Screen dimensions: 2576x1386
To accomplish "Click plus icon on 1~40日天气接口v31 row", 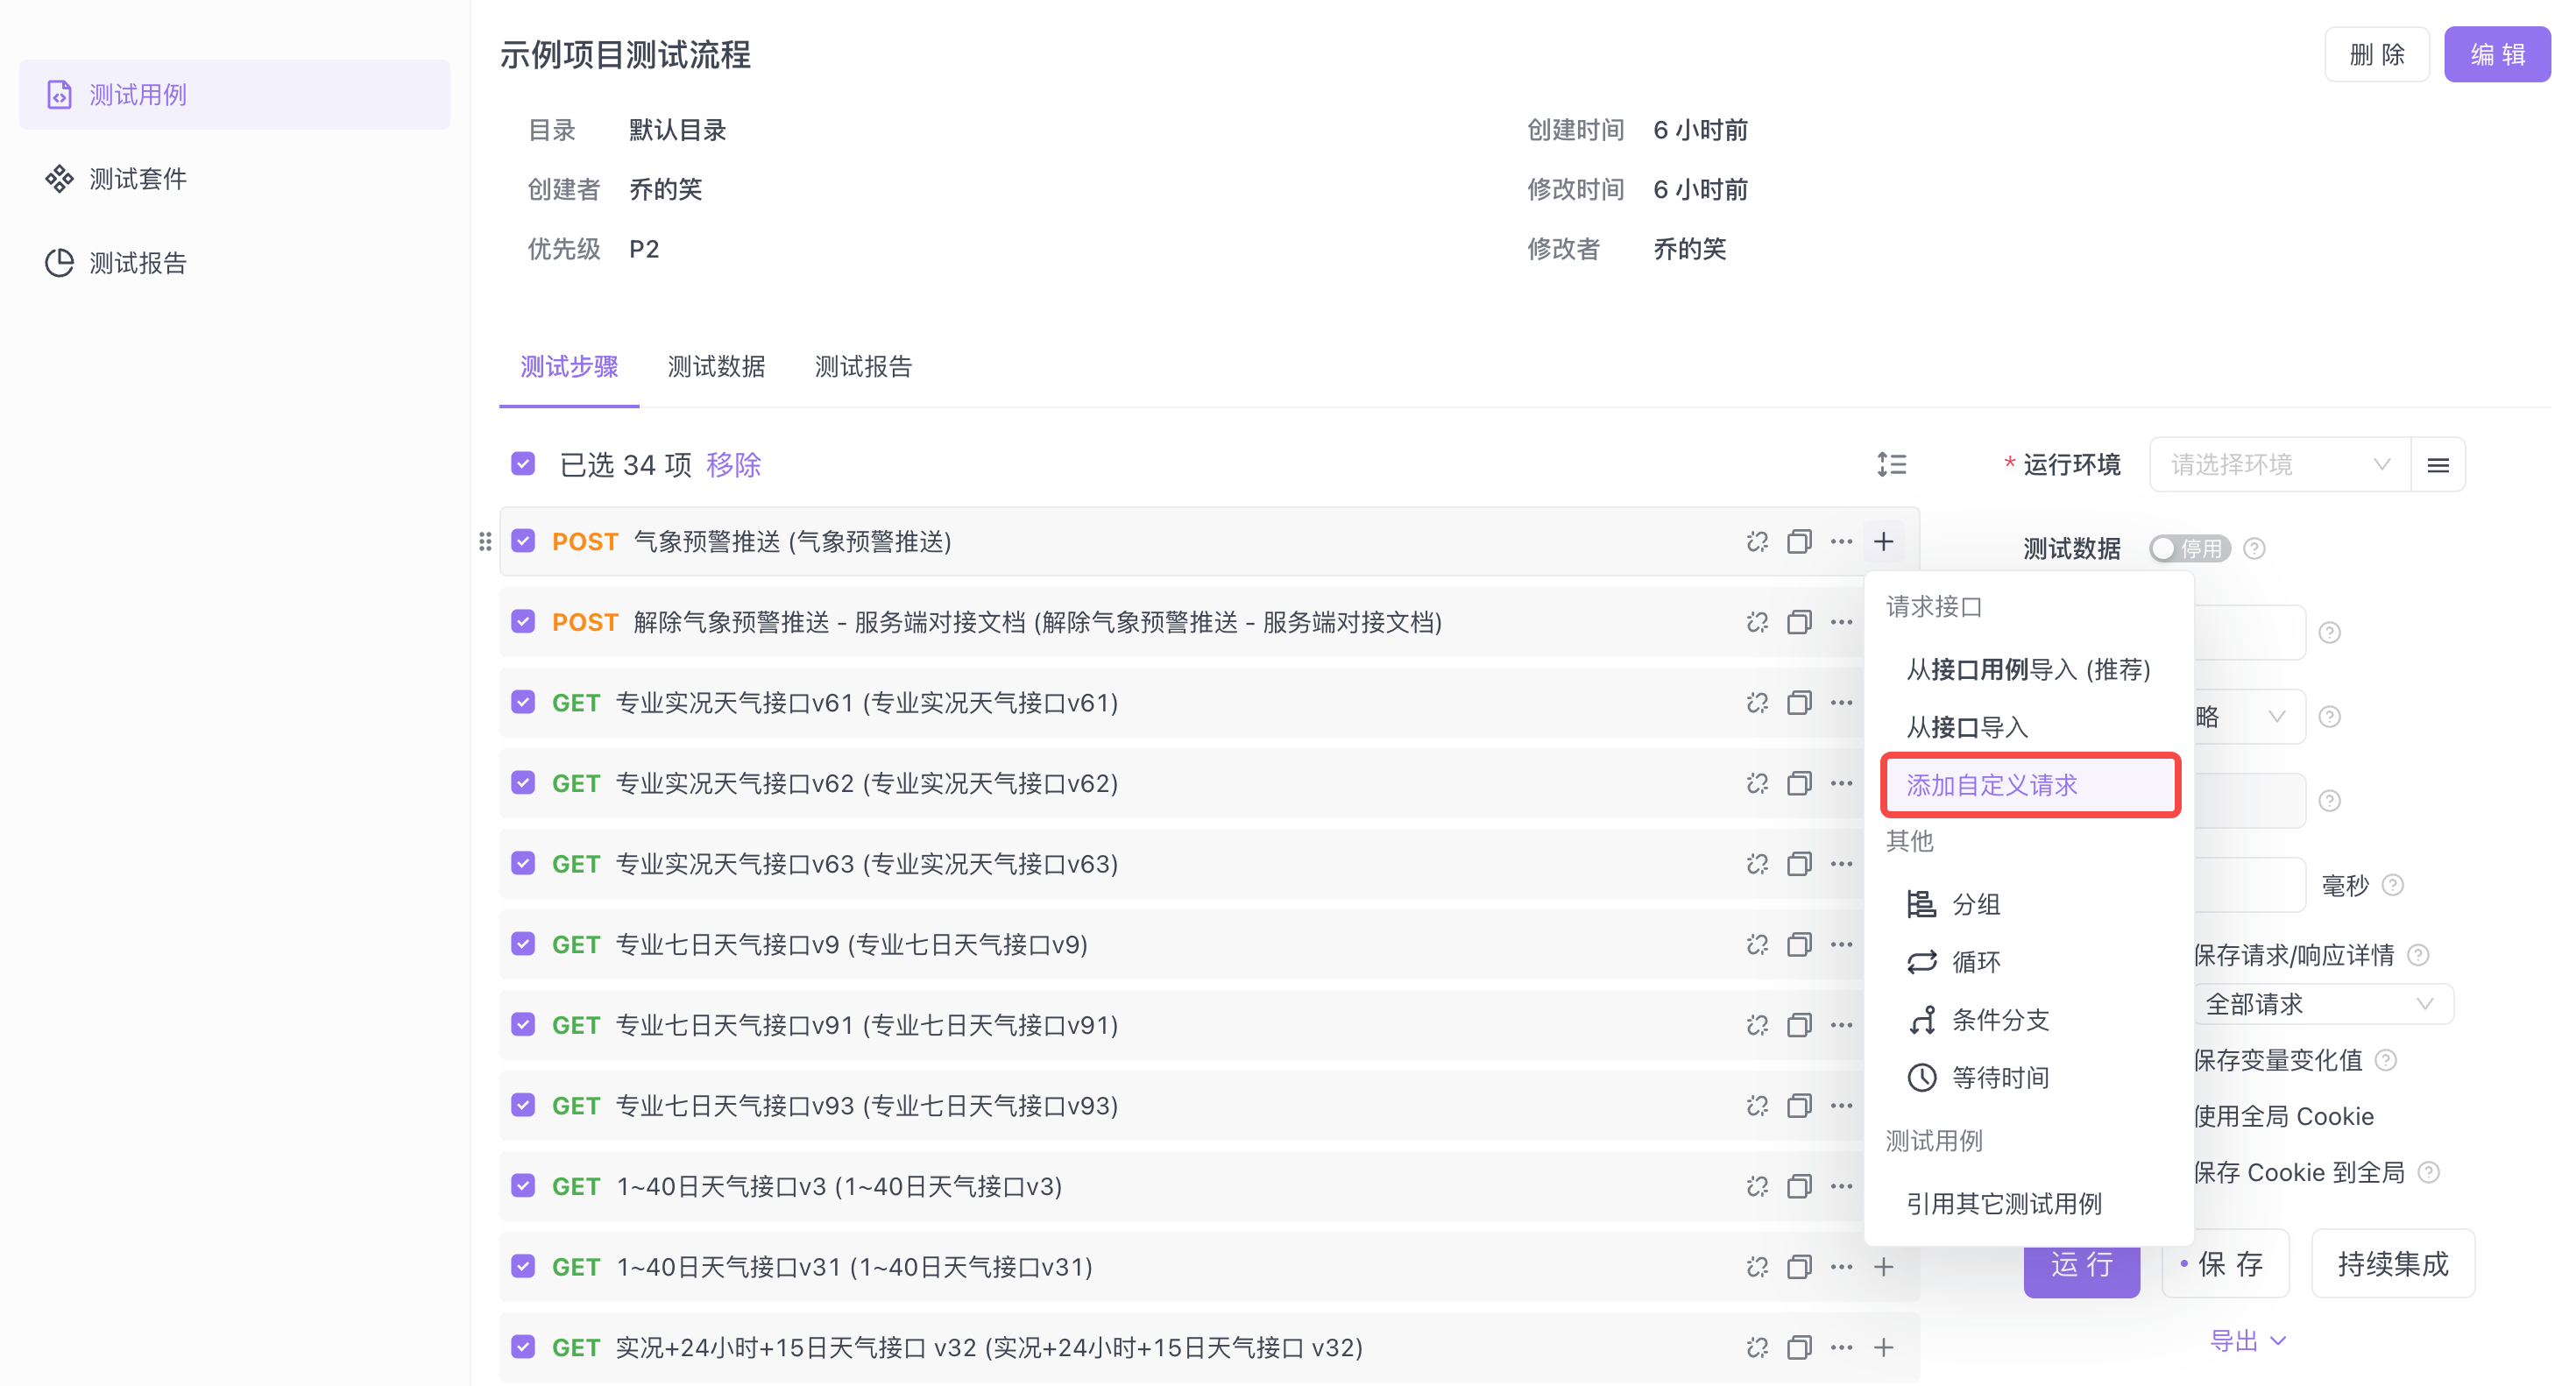I will coord(1884,1267).
